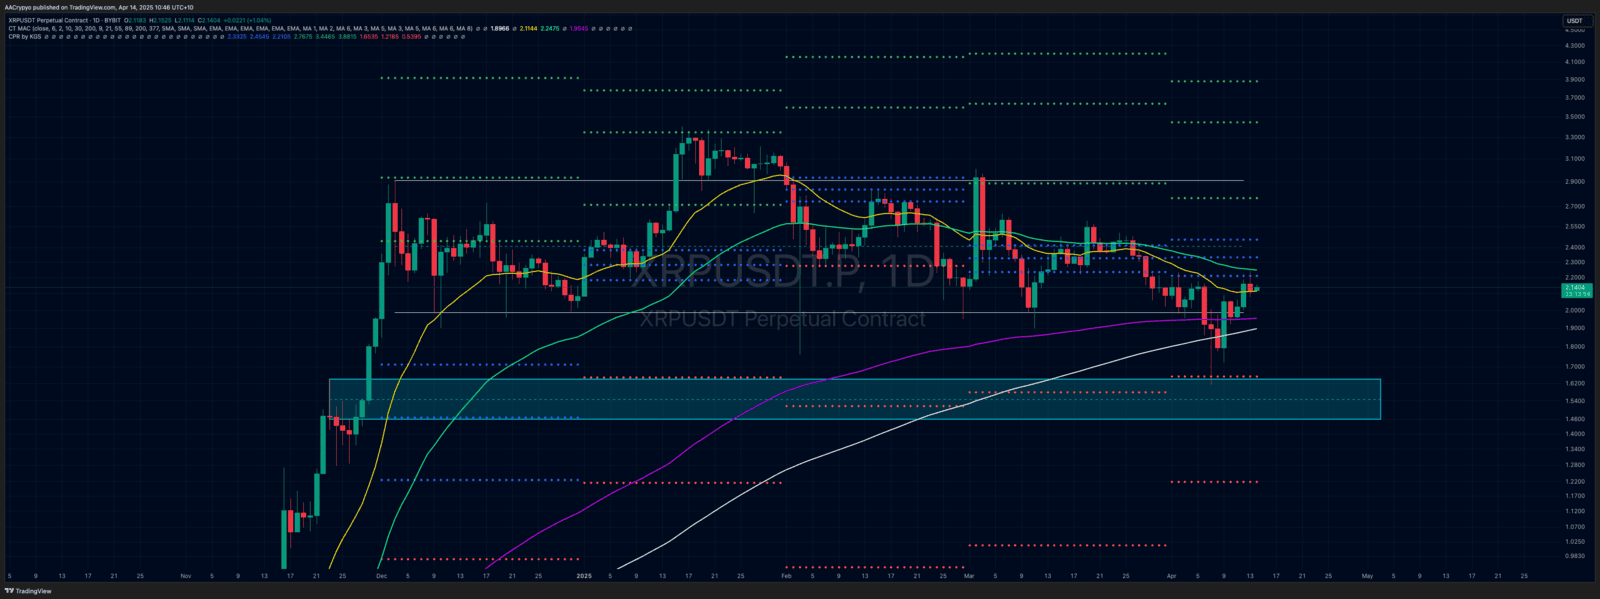Screen dimensions: 1600x599
Task: Click the 1.2200 price axis label
Action: pyautogui.click(x=1574, y=481)
